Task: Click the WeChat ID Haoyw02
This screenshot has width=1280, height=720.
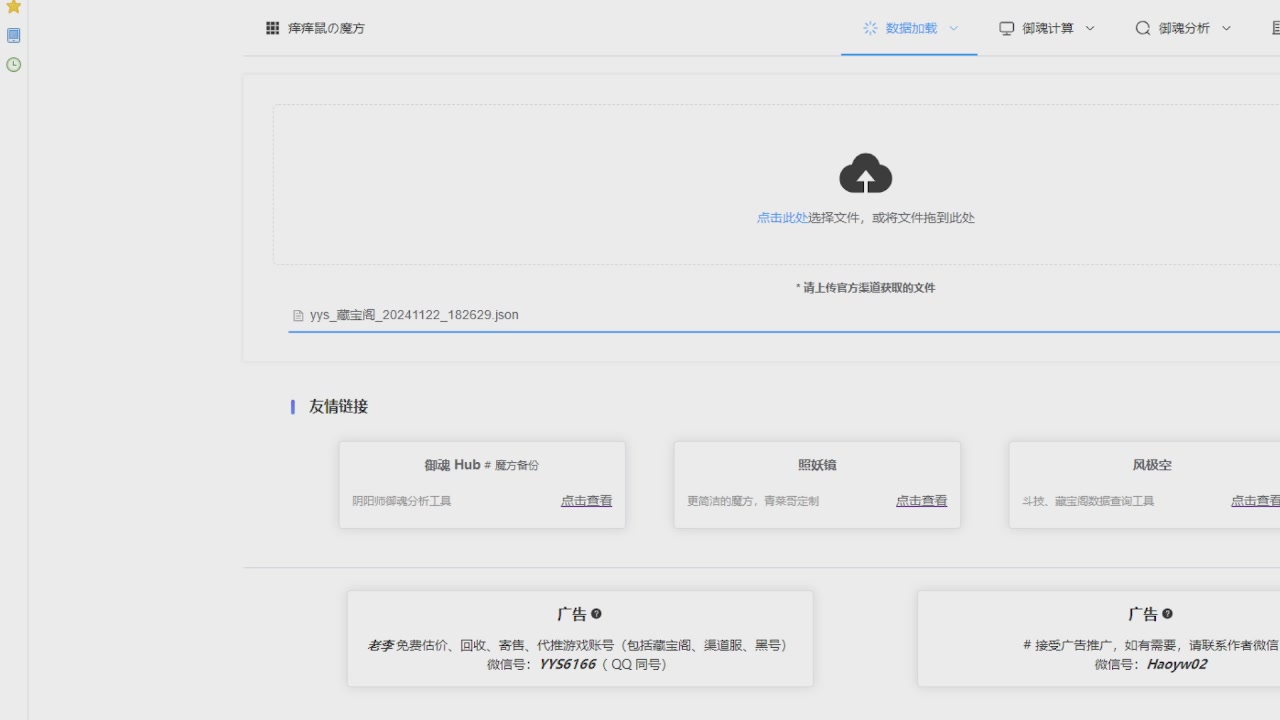Action: pos(1176,664)
